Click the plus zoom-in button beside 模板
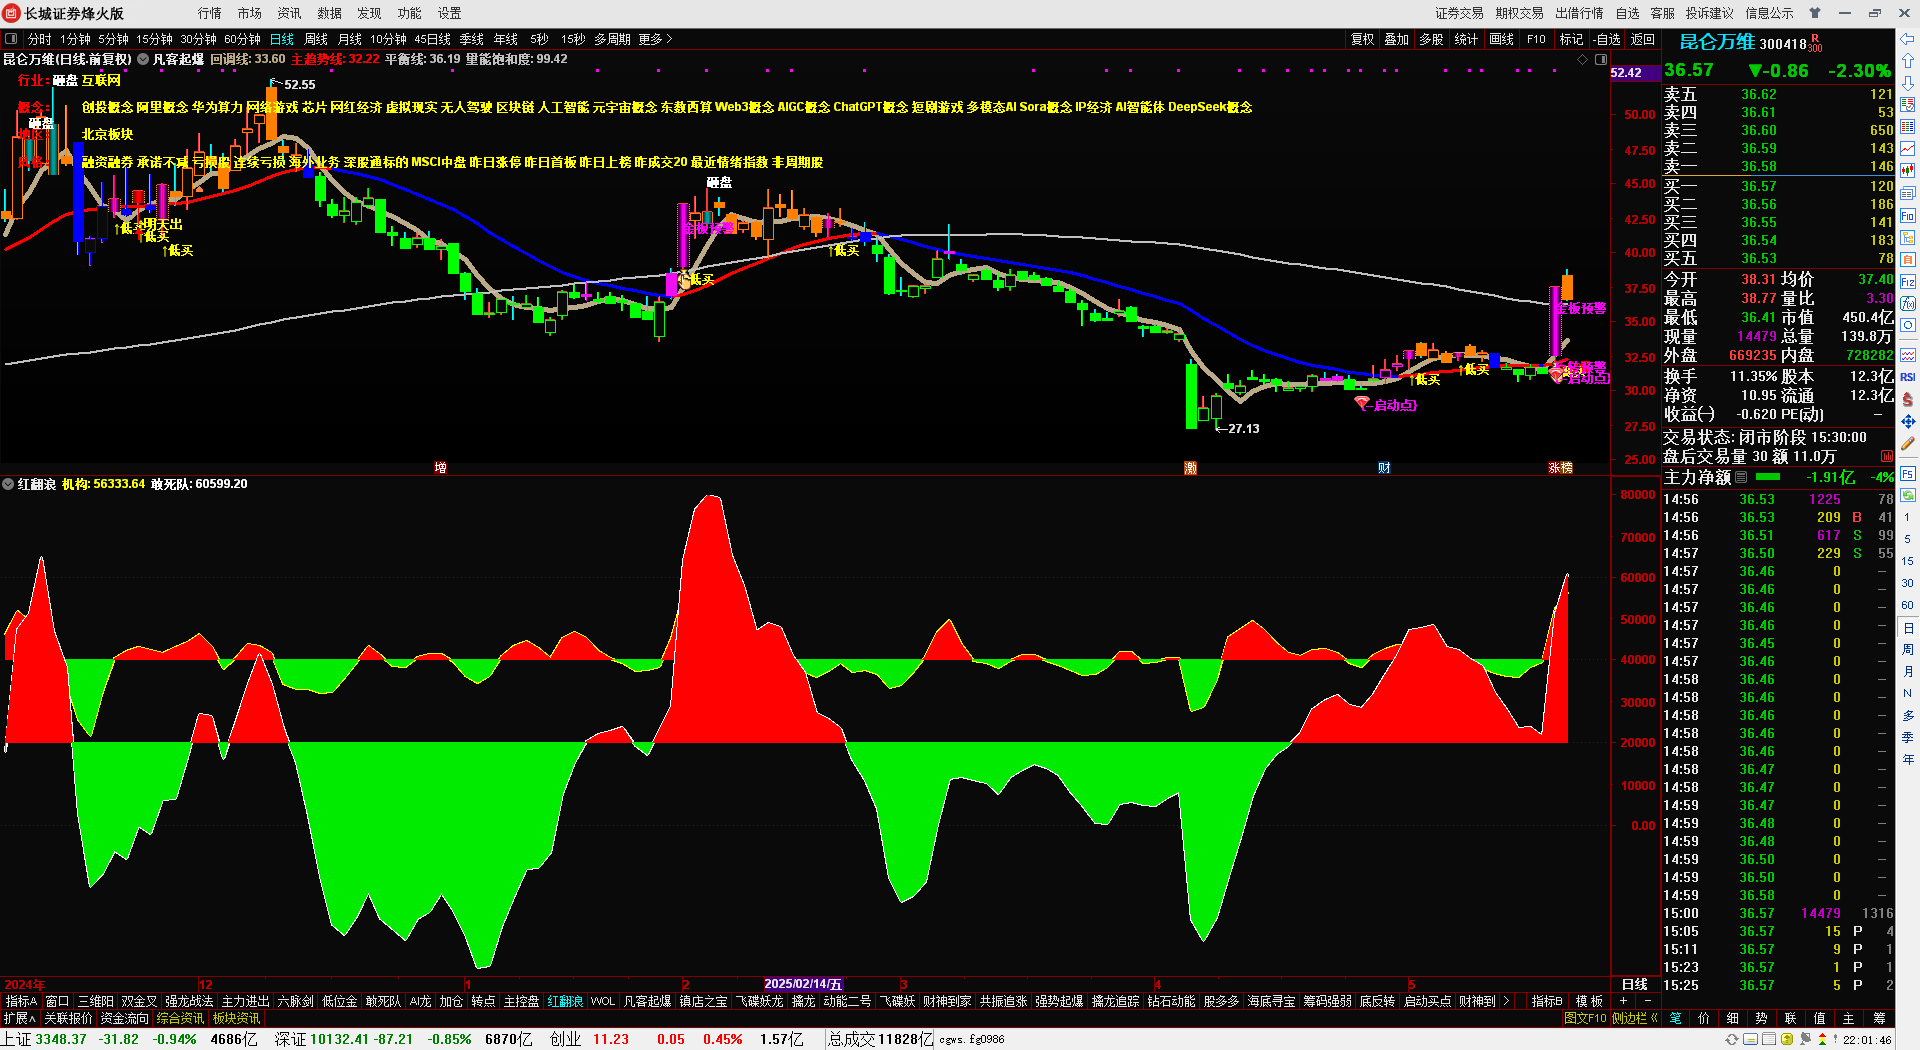The image size is (1920, 1050). coord(1623,1001)
